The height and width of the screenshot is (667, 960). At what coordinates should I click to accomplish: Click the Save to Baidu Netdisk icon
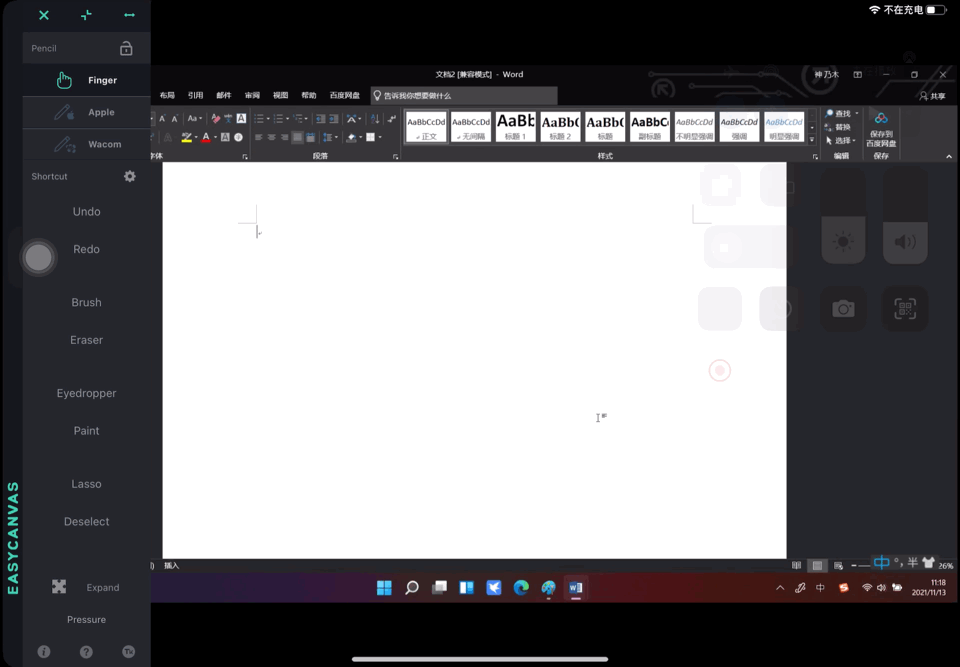[882, 128]
